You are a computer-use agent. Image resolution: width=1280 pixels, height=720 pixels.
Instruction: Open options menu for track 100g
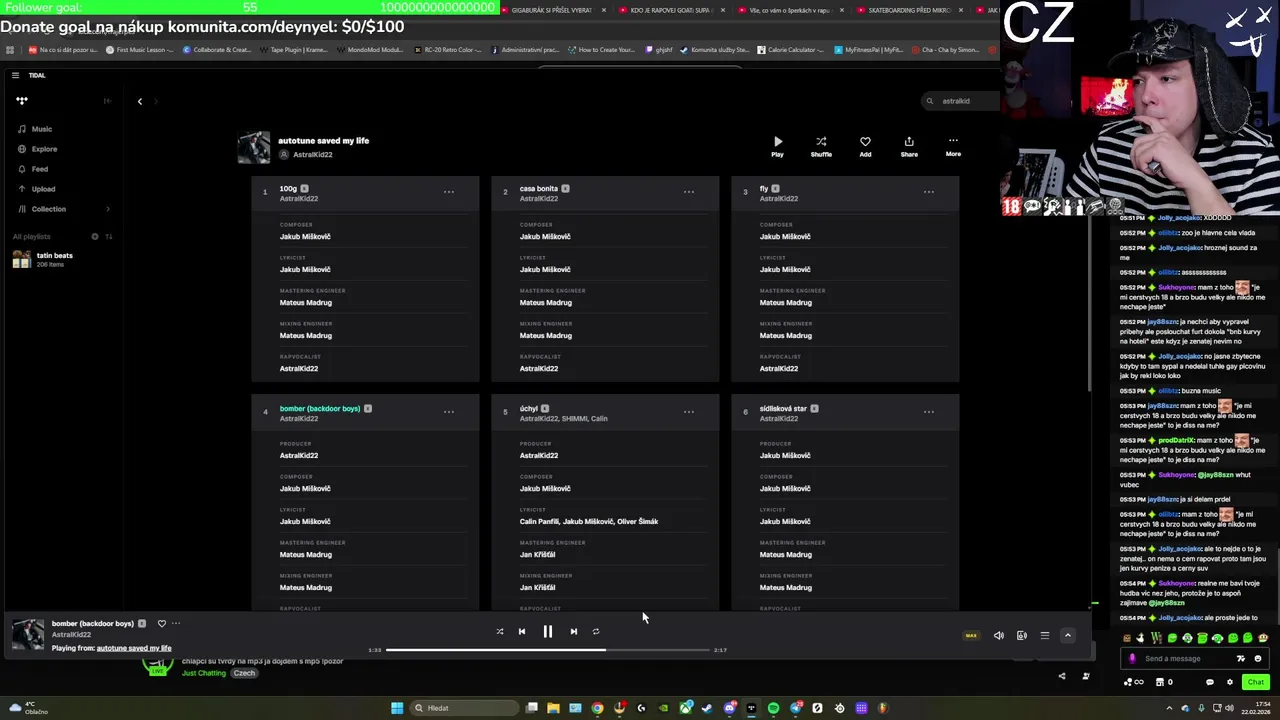pyautogui.click(x=449, y=192)
